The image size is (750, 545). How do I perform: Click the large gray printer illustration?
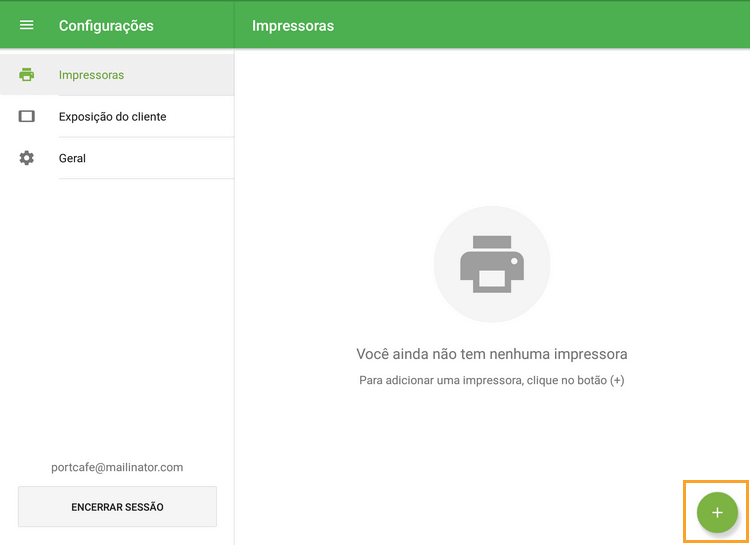(x=492, y=264)
